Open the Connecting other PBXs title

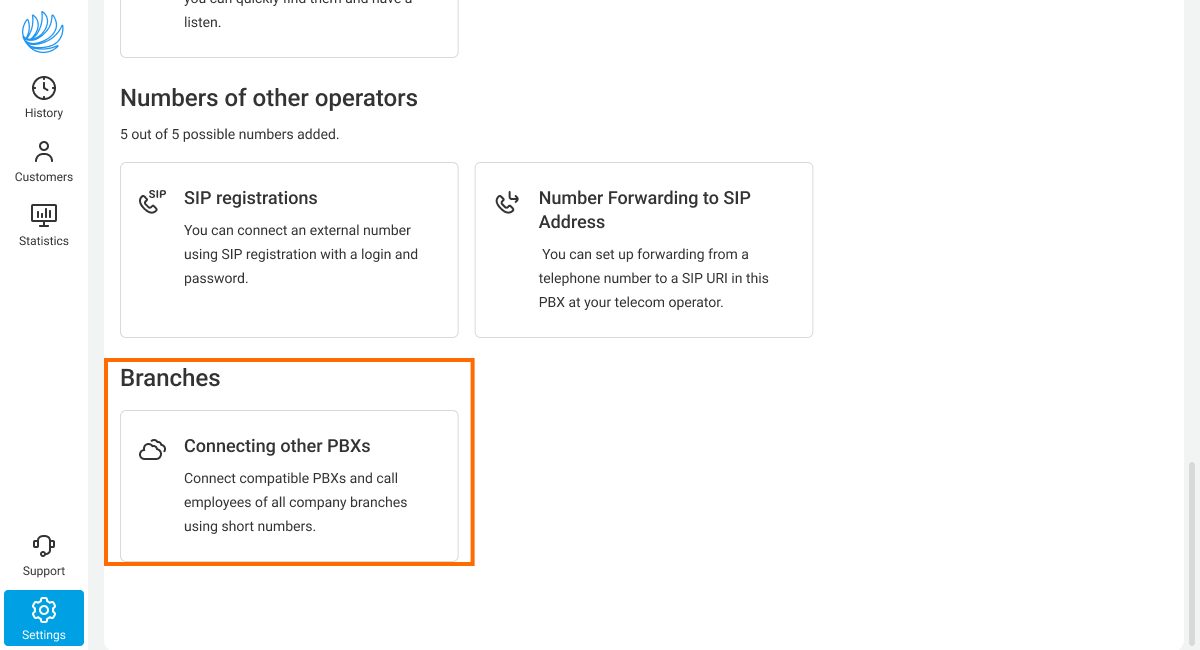pyautogui.click(x=277, y=446)
